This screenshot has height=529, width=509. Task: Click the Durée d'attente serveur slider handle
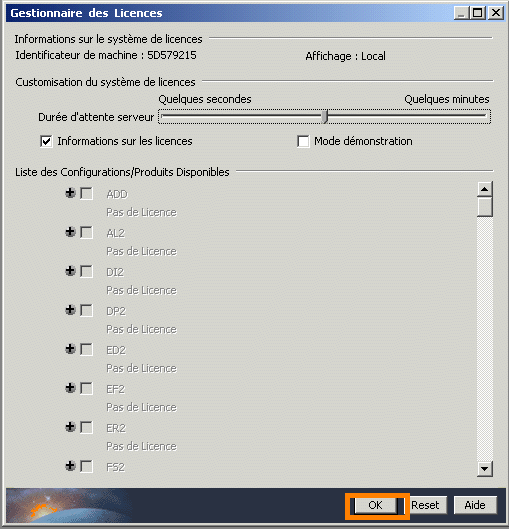(325, 117)
